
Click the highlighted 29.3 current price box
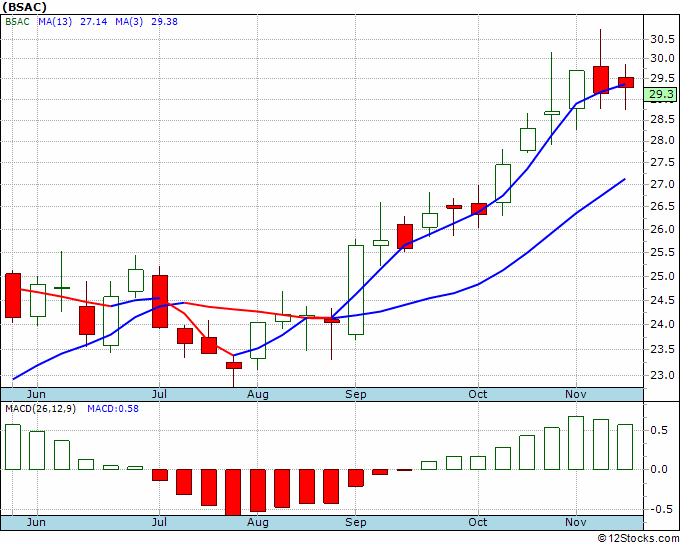point(660,94)
